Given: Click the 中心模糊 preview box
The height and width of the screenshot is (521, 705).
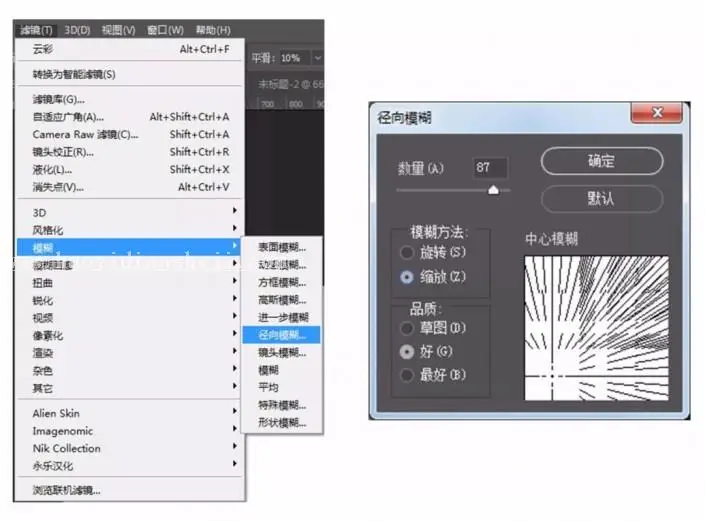Looking at the screenshot, I should coord(596,328).
